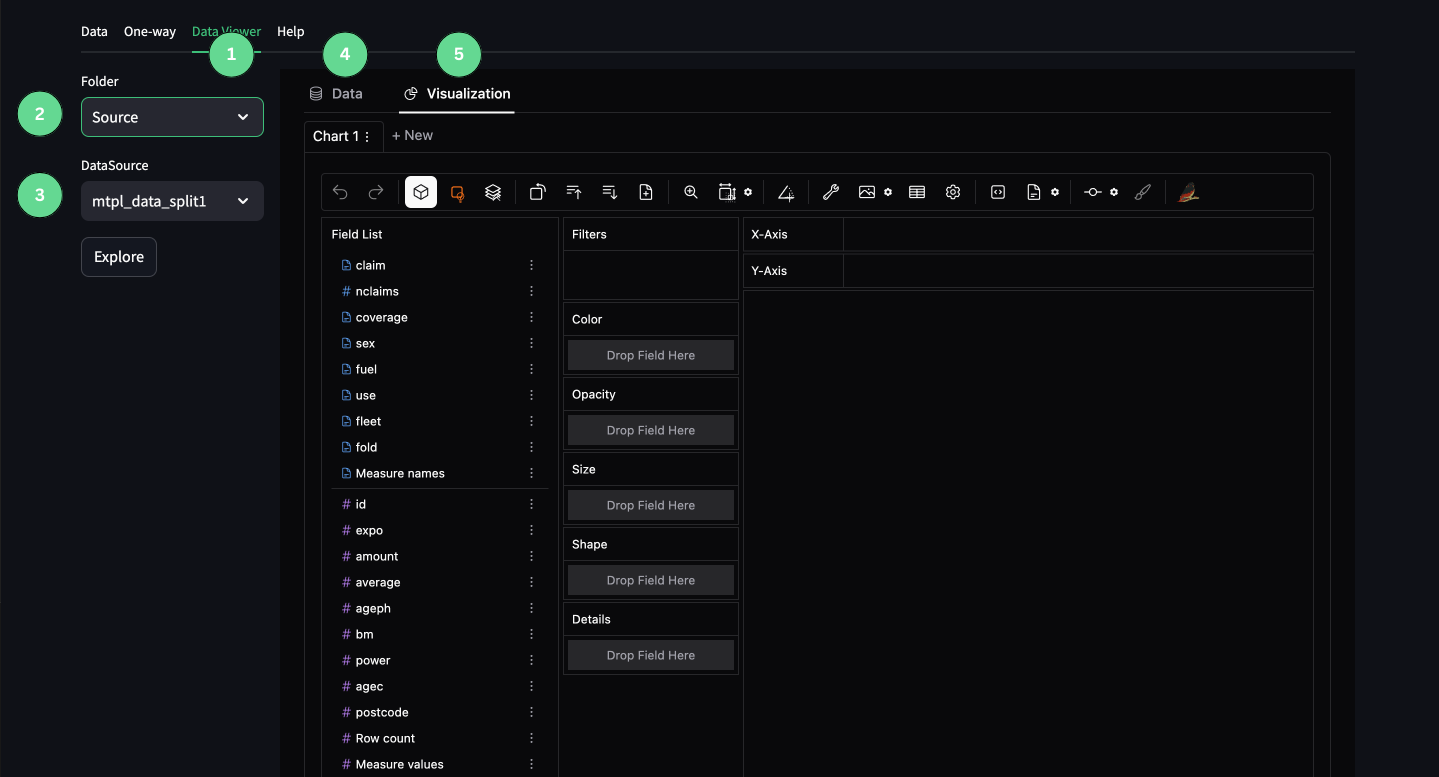
Task: Open three-dot menu for nclaims field
Action: click(x=532, y=291)
